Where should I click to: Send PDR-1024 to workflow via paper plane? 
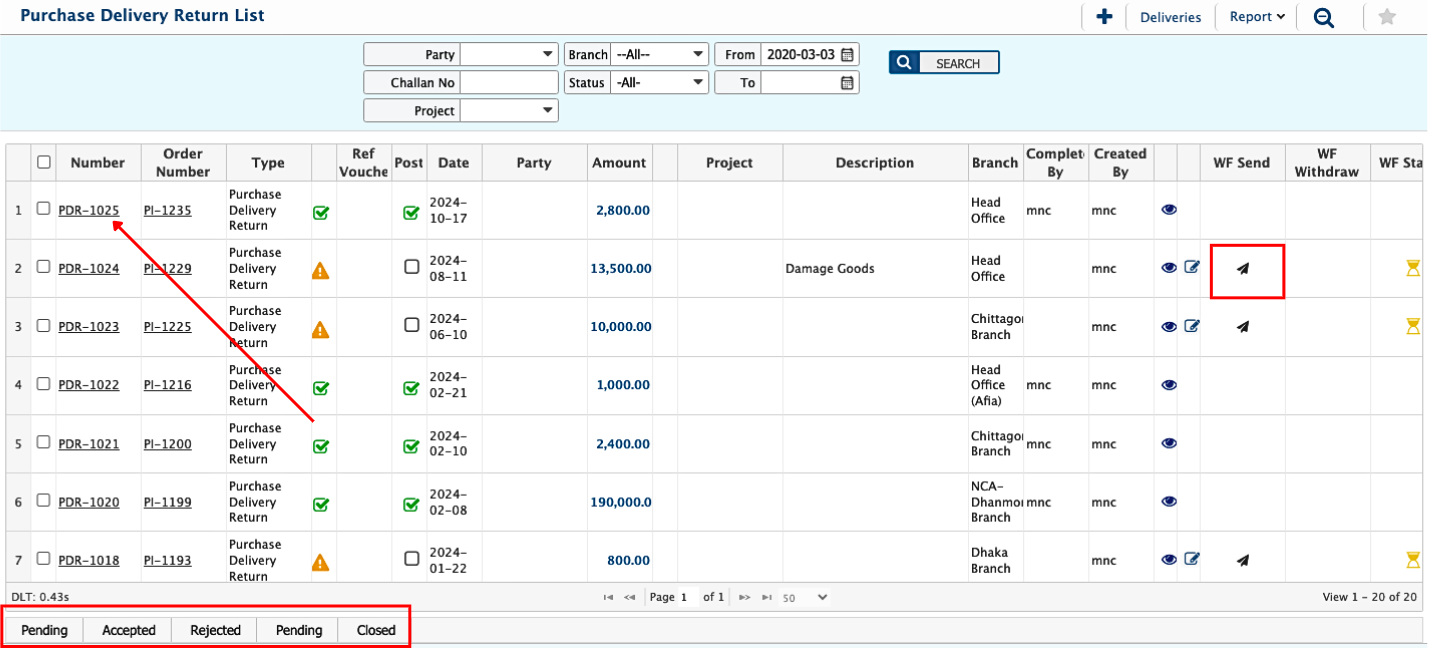coord(1242,268)
